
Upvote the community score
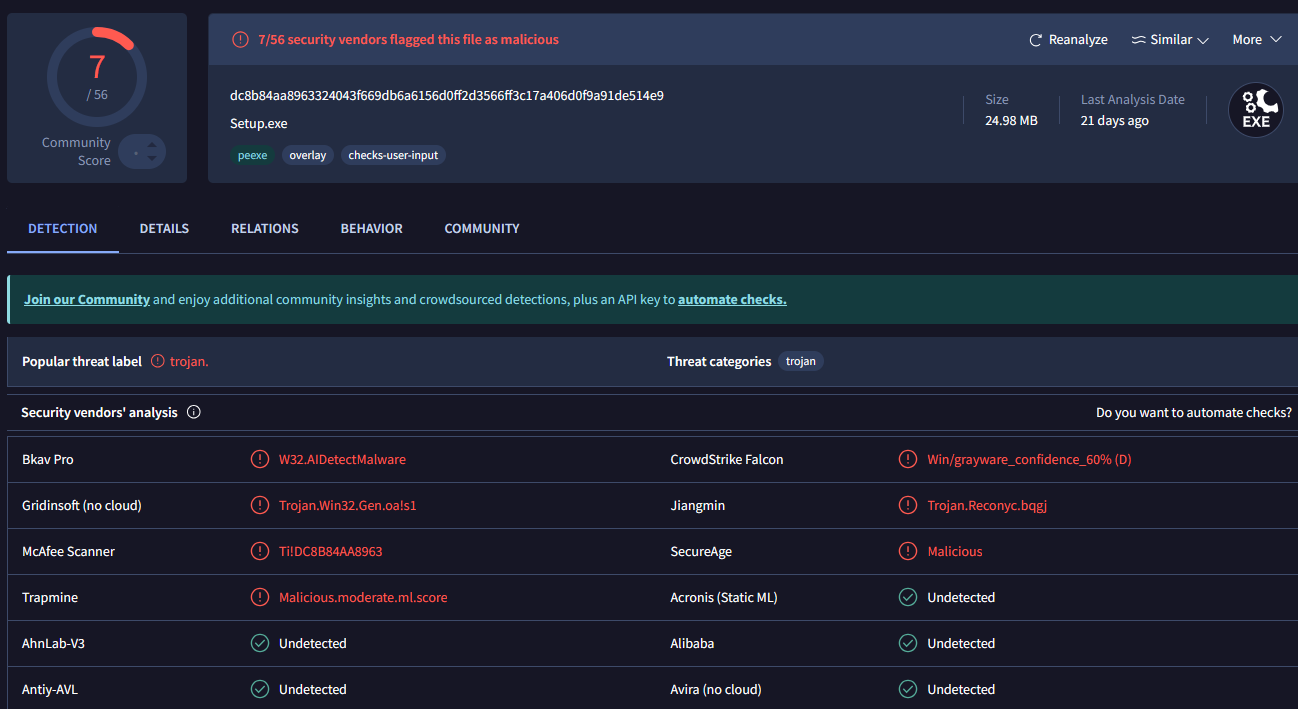click(152, 144)
